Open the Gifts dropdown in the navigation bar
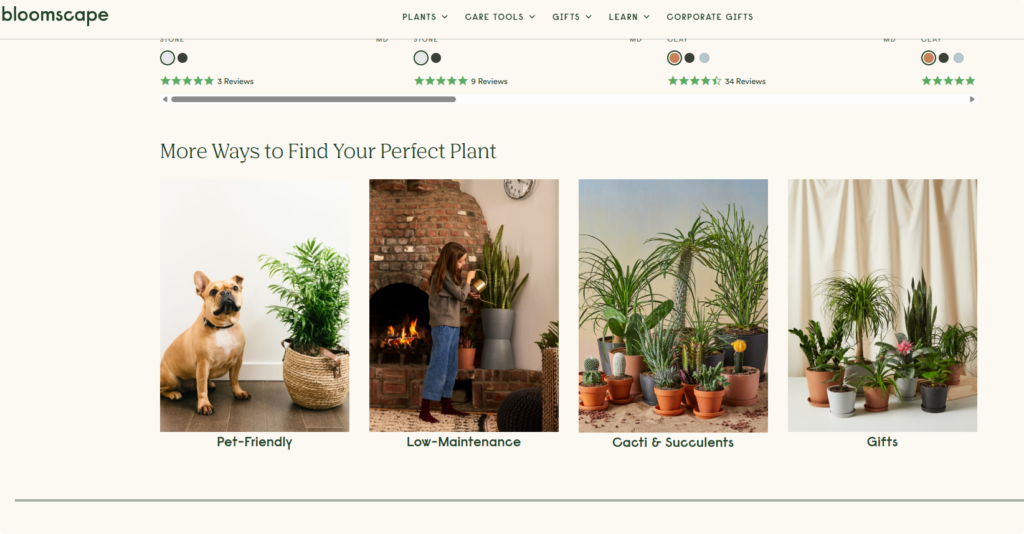The width and height of the screenshot is (1024, 534). [572, 17]
